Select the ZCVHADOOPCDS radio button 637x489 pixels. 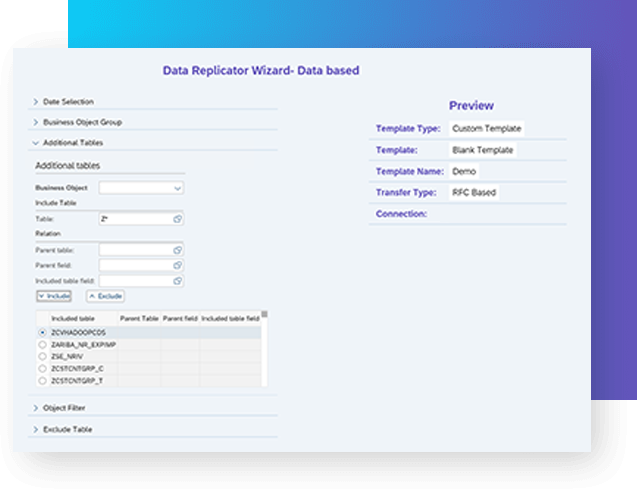click(42, 333)
